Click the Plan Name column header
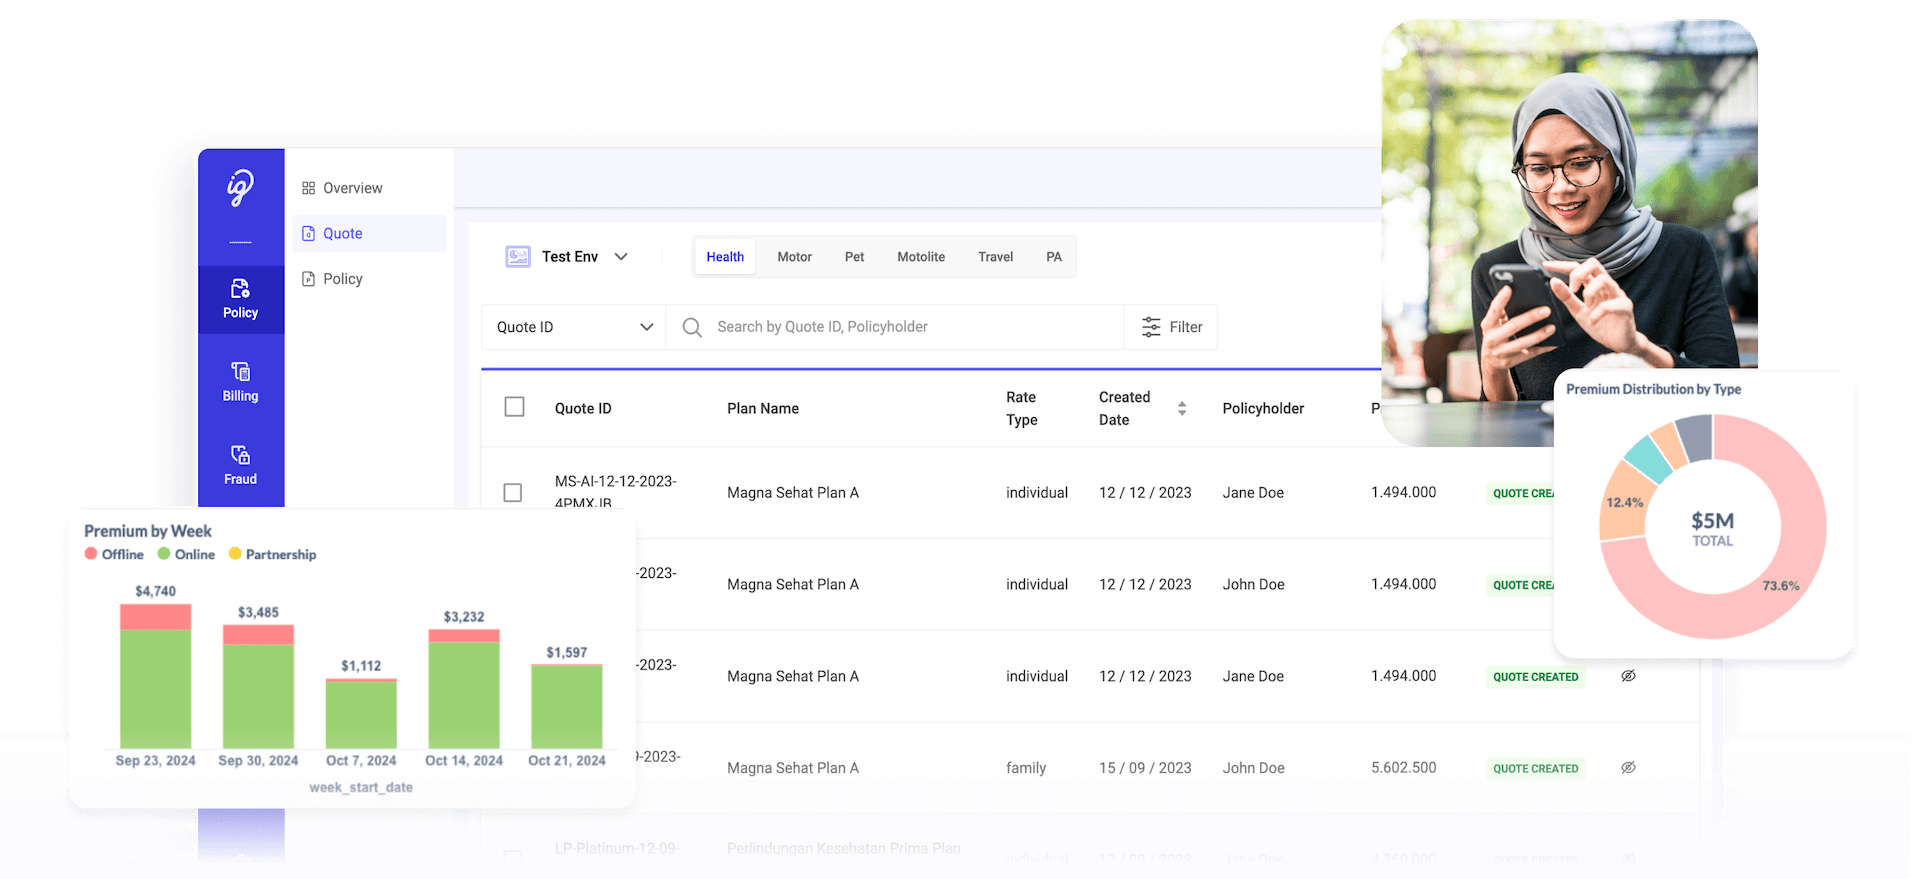Image resolution: width=1920 pixels, height=879 pixels. 763,408
